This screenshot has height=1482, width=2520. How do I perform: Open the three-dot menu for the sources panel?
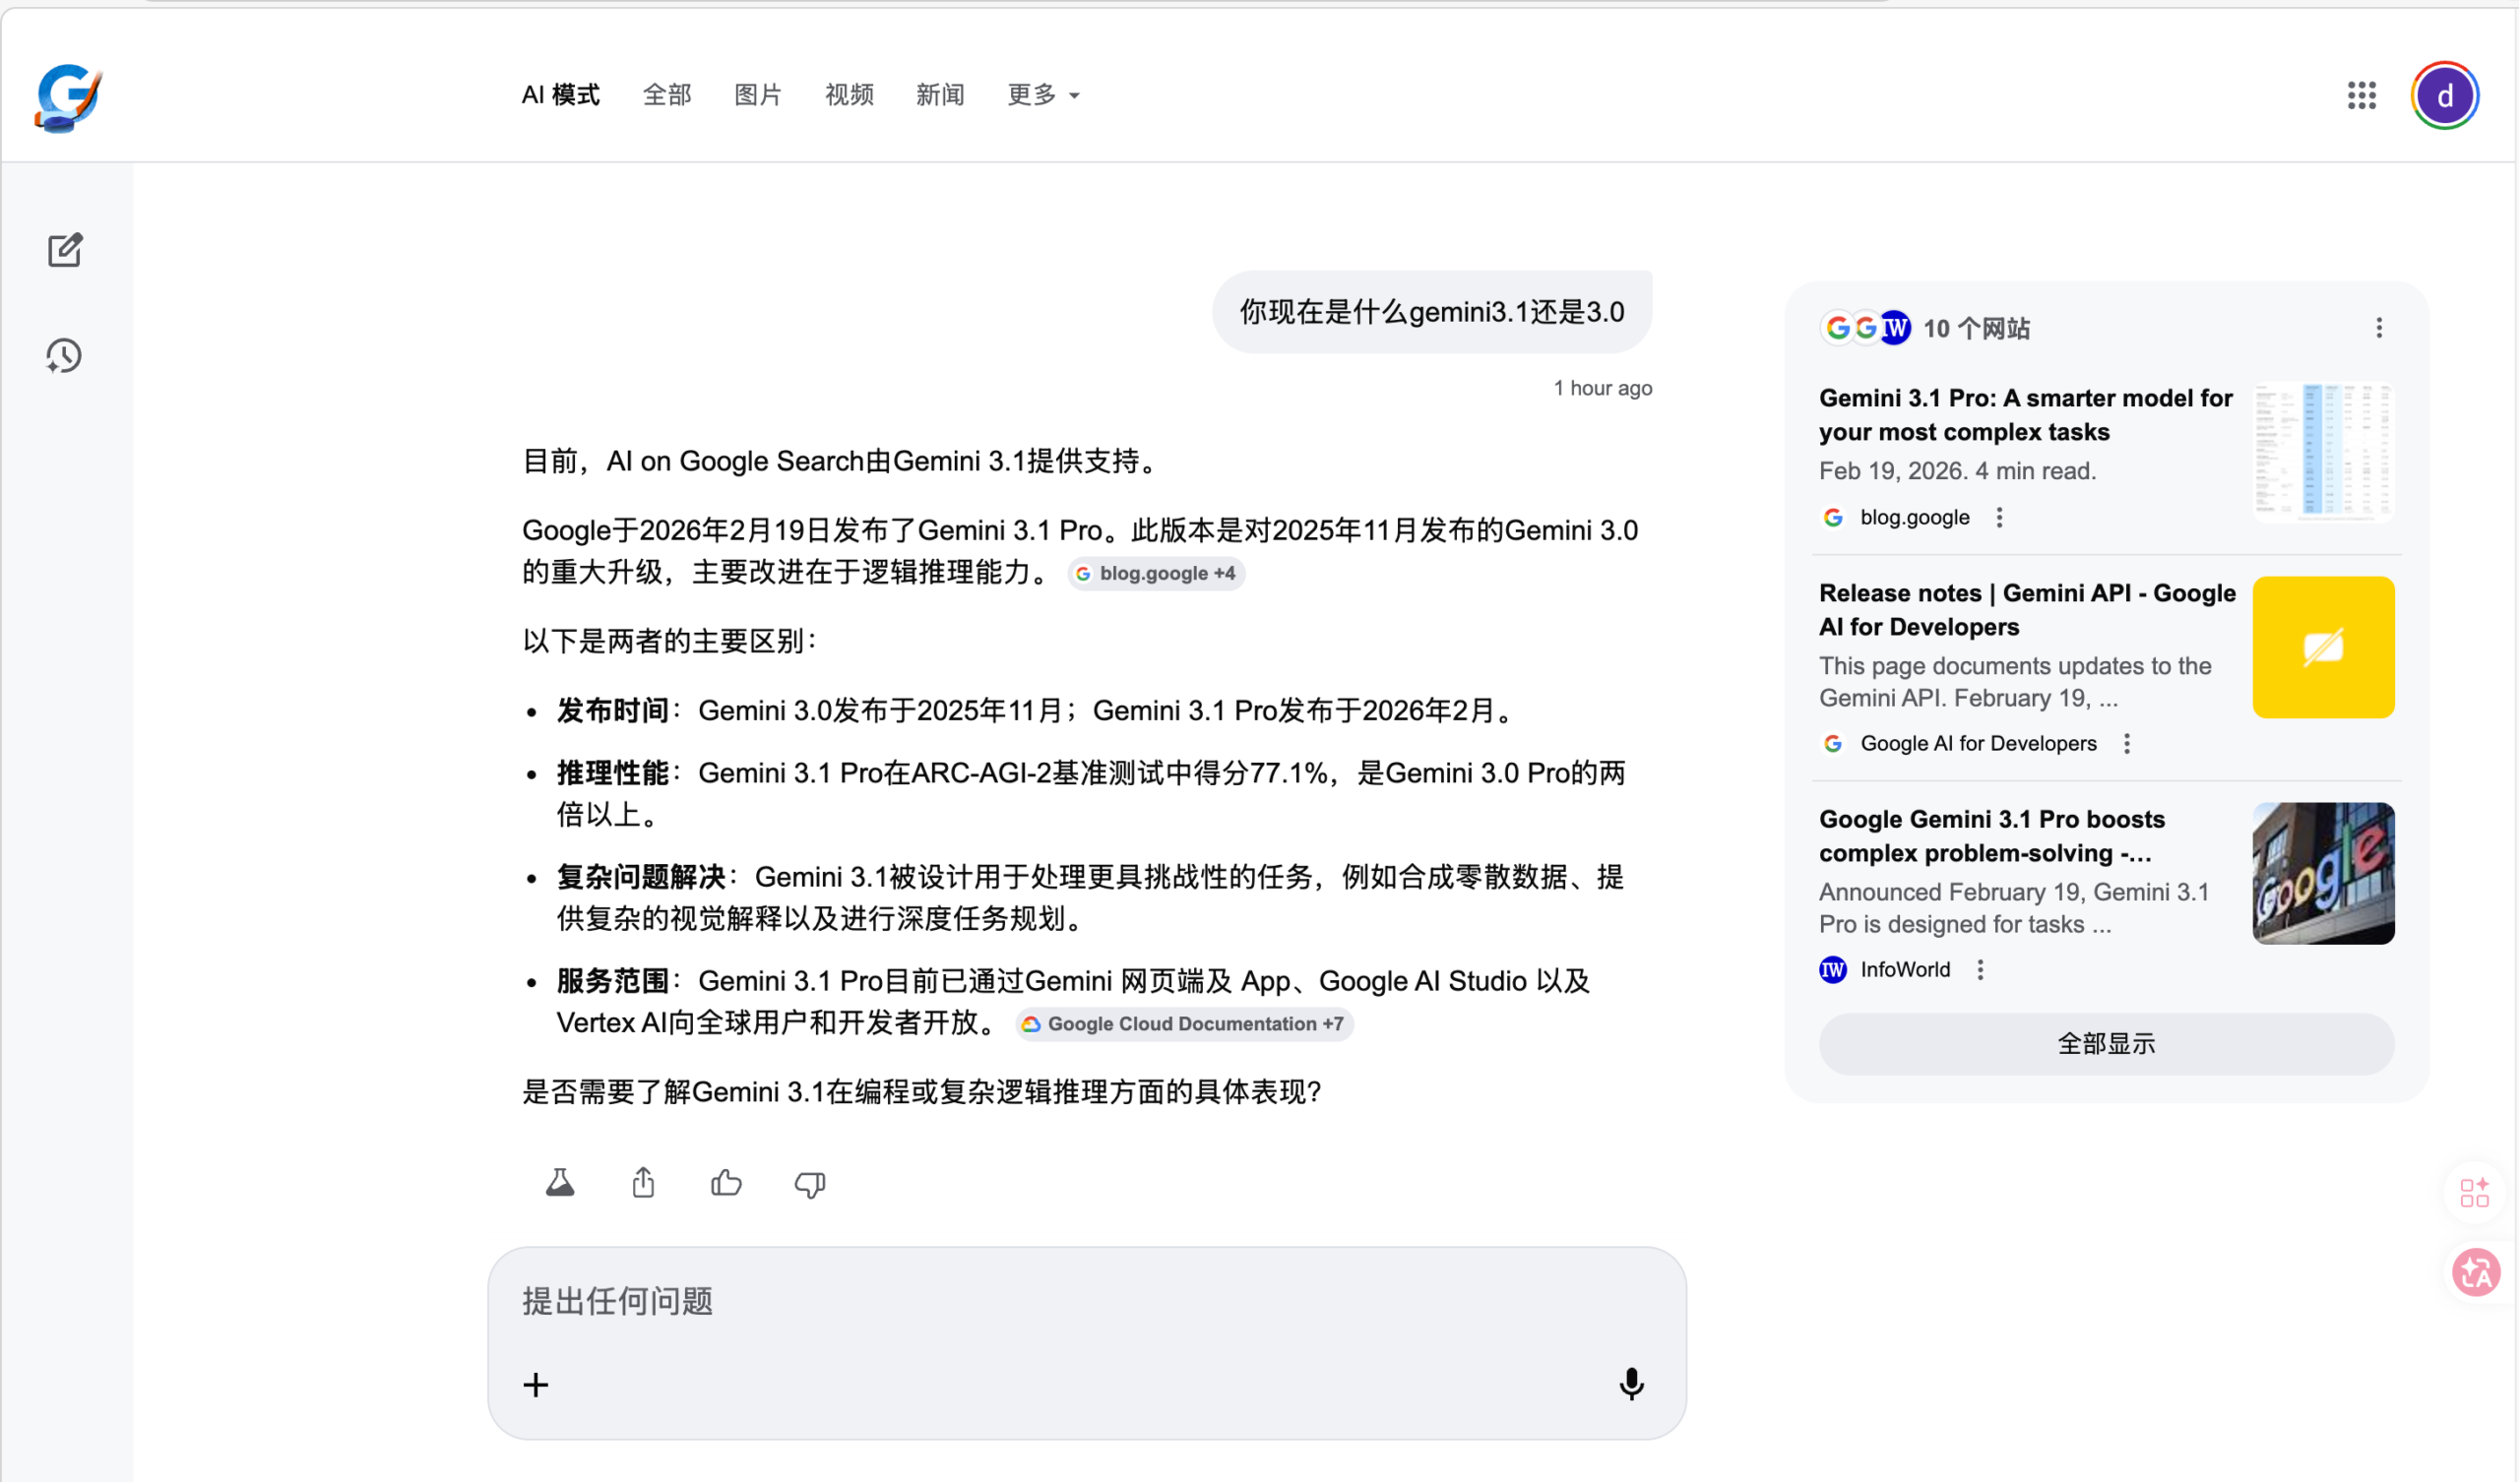pos(2379,328)
